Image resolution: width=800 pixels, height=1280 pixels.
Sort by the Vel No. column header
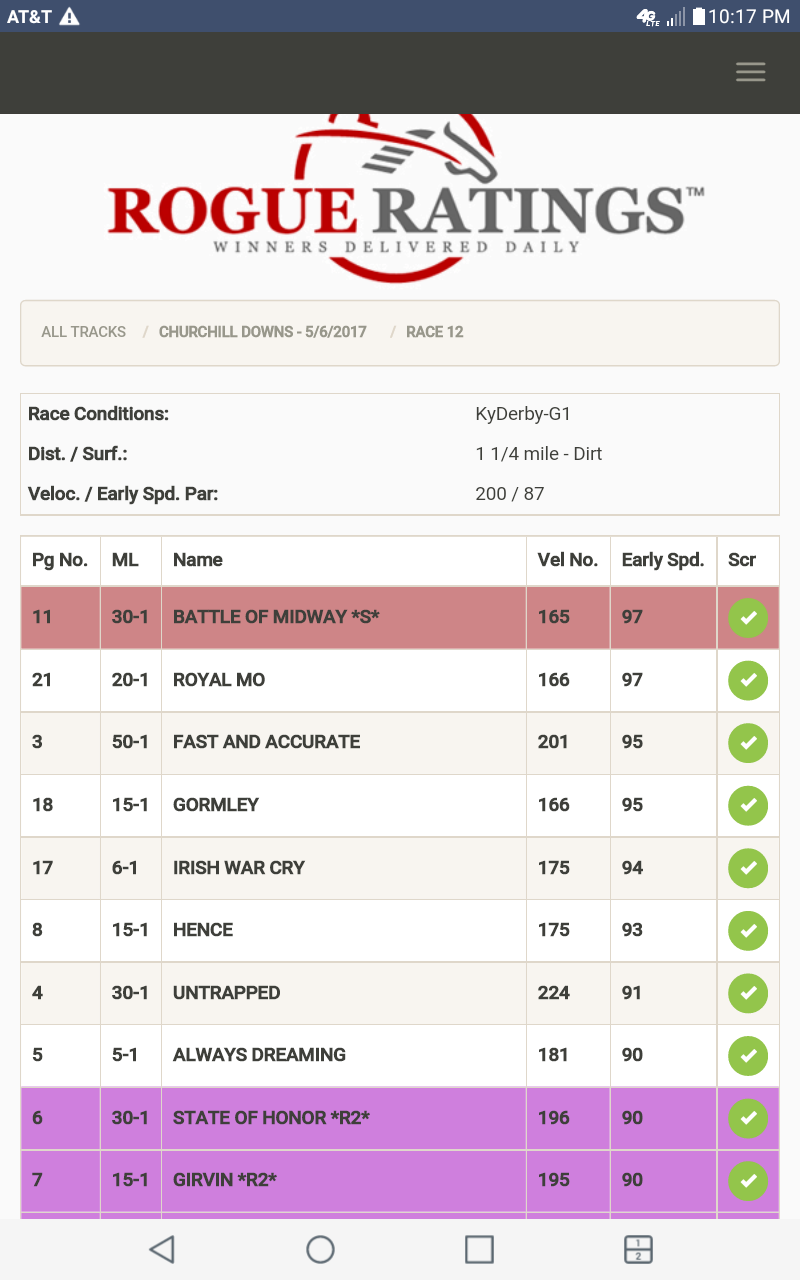567,560
